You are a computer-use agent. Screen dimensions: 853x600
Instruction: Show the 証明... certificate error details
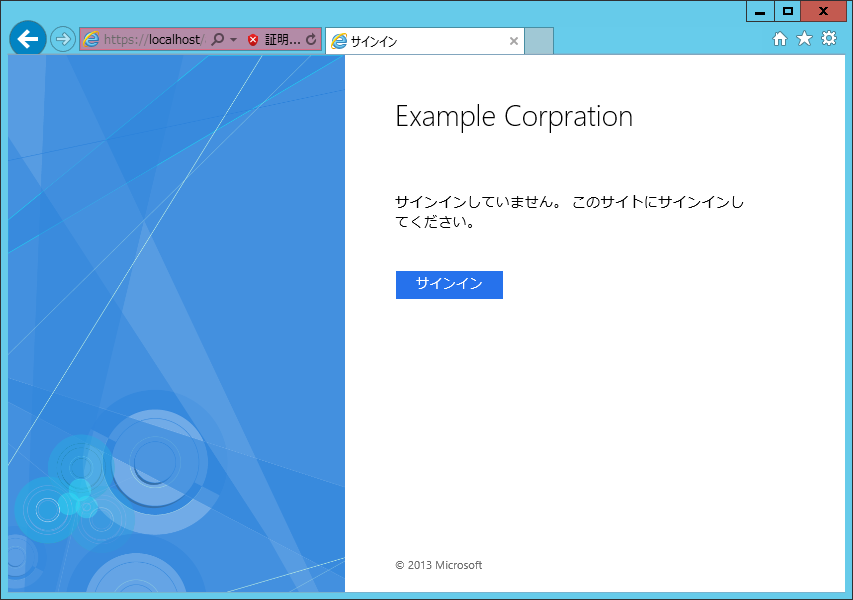pyautogui.click(x=282, y=39)
